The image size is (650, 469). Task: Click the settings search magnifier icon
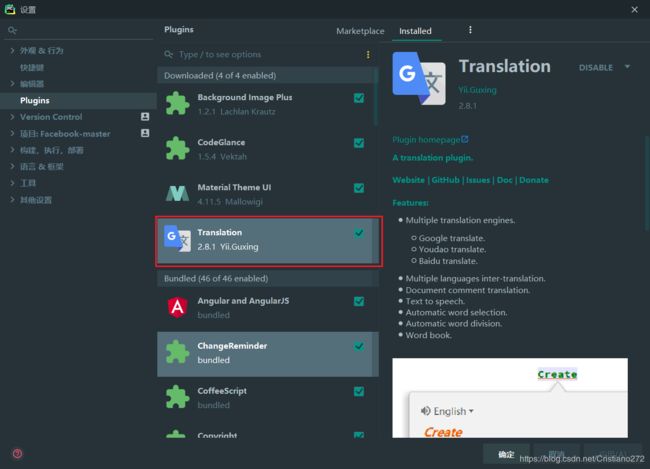[x=12, y=30]
